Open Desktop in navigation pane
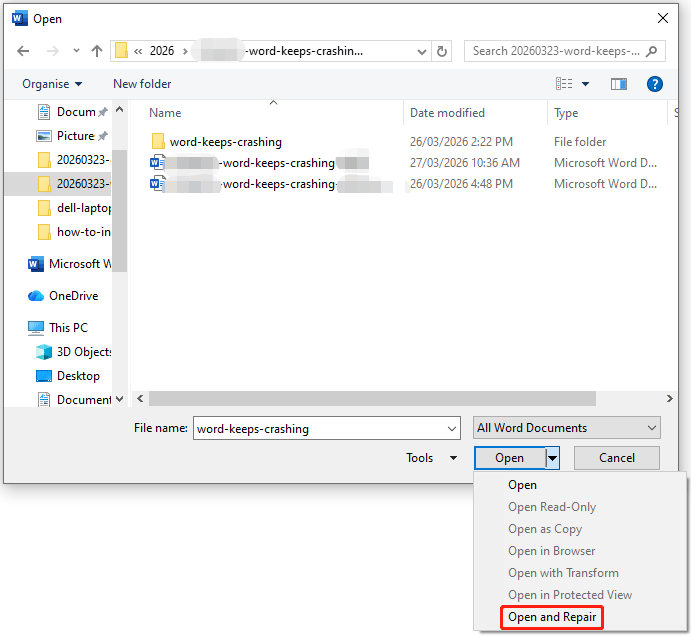The height and width of the screenshot is (636, 691). 67,376
